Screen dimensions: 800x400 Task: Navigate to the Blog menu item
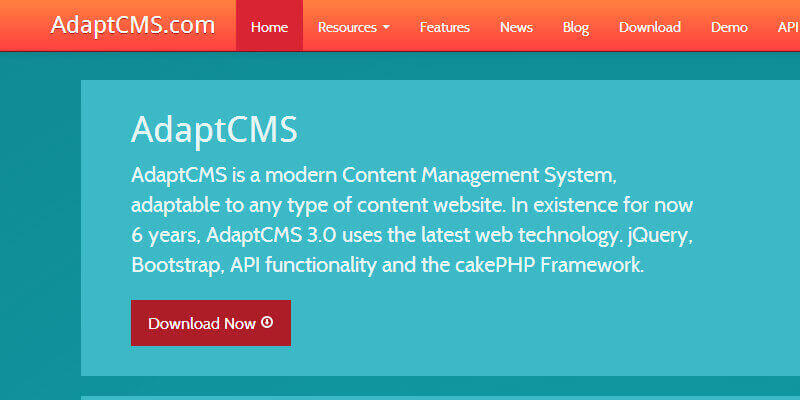[576, 27]
